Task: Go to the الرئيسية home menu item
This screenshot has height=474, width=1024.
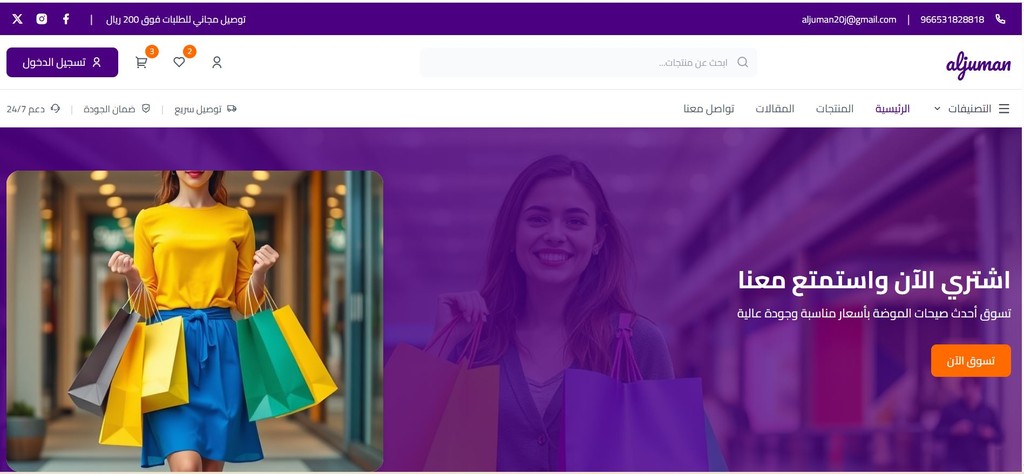Action: 892,108
